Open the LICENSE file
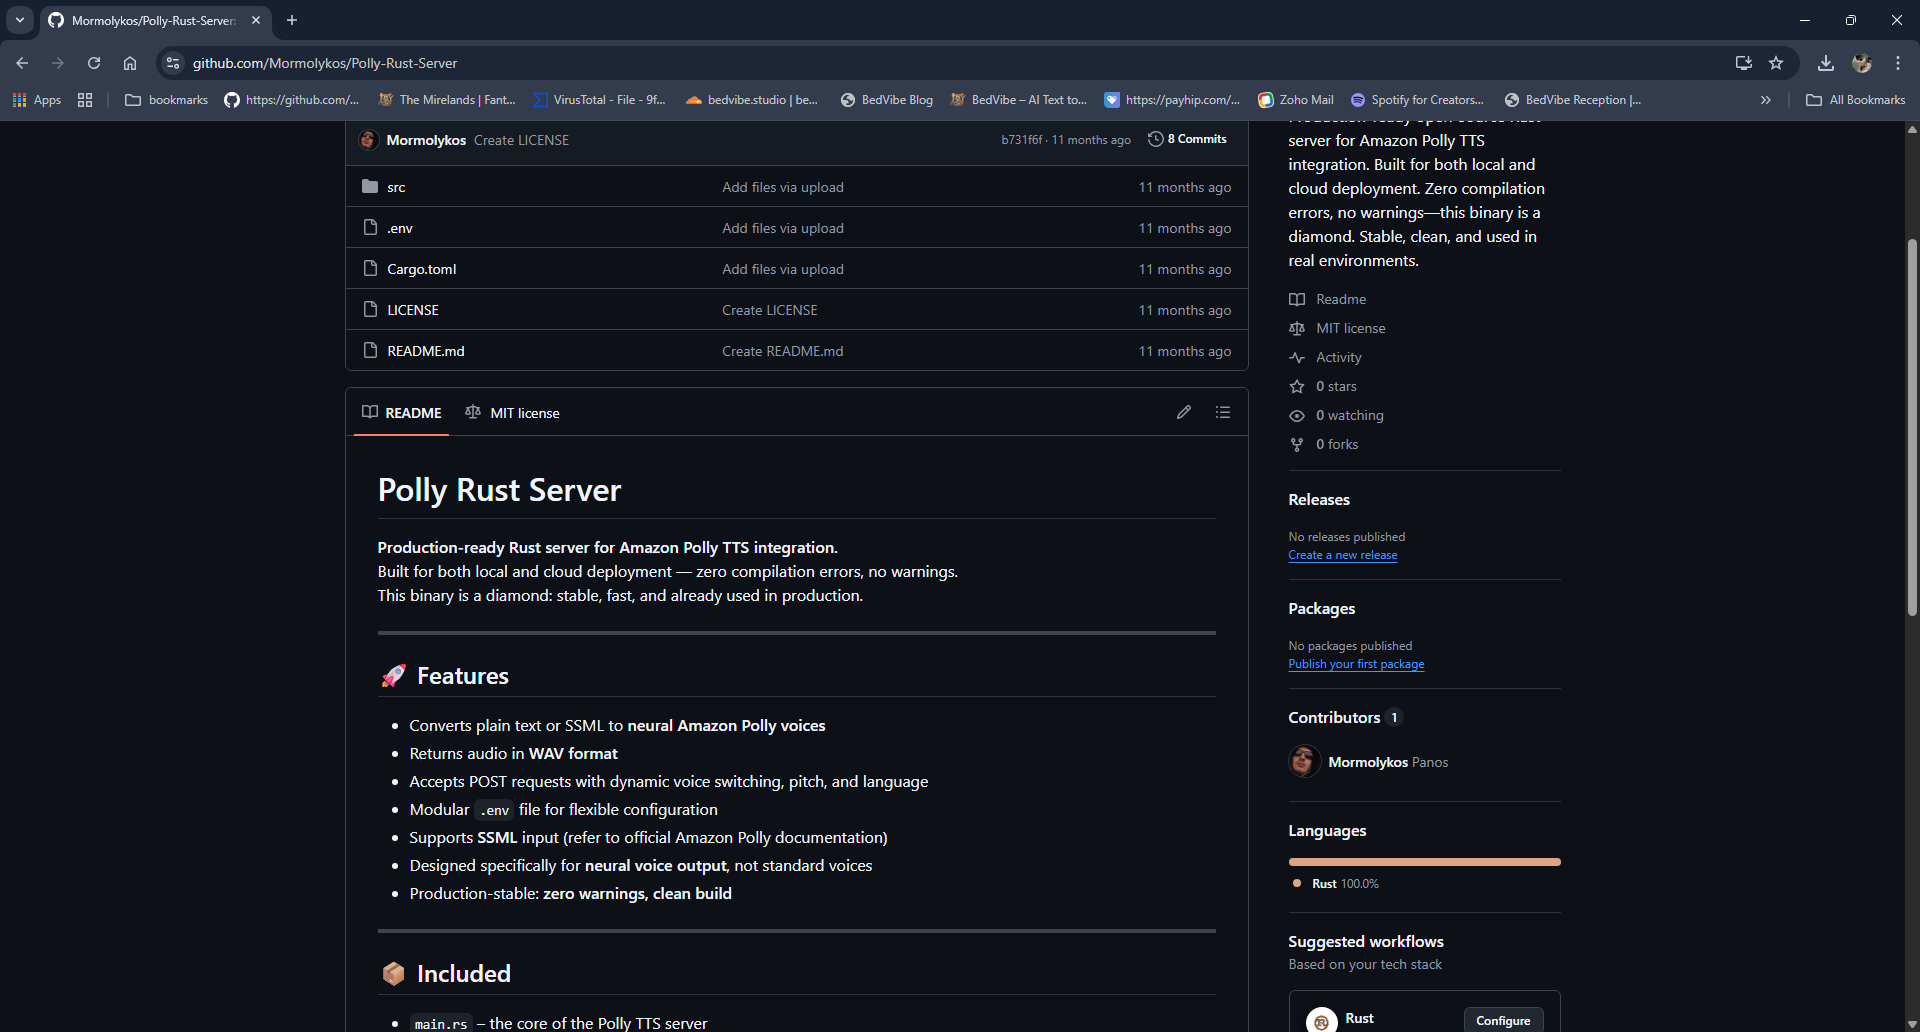This screenshot has width=1920, height=1032. (413, 310)
